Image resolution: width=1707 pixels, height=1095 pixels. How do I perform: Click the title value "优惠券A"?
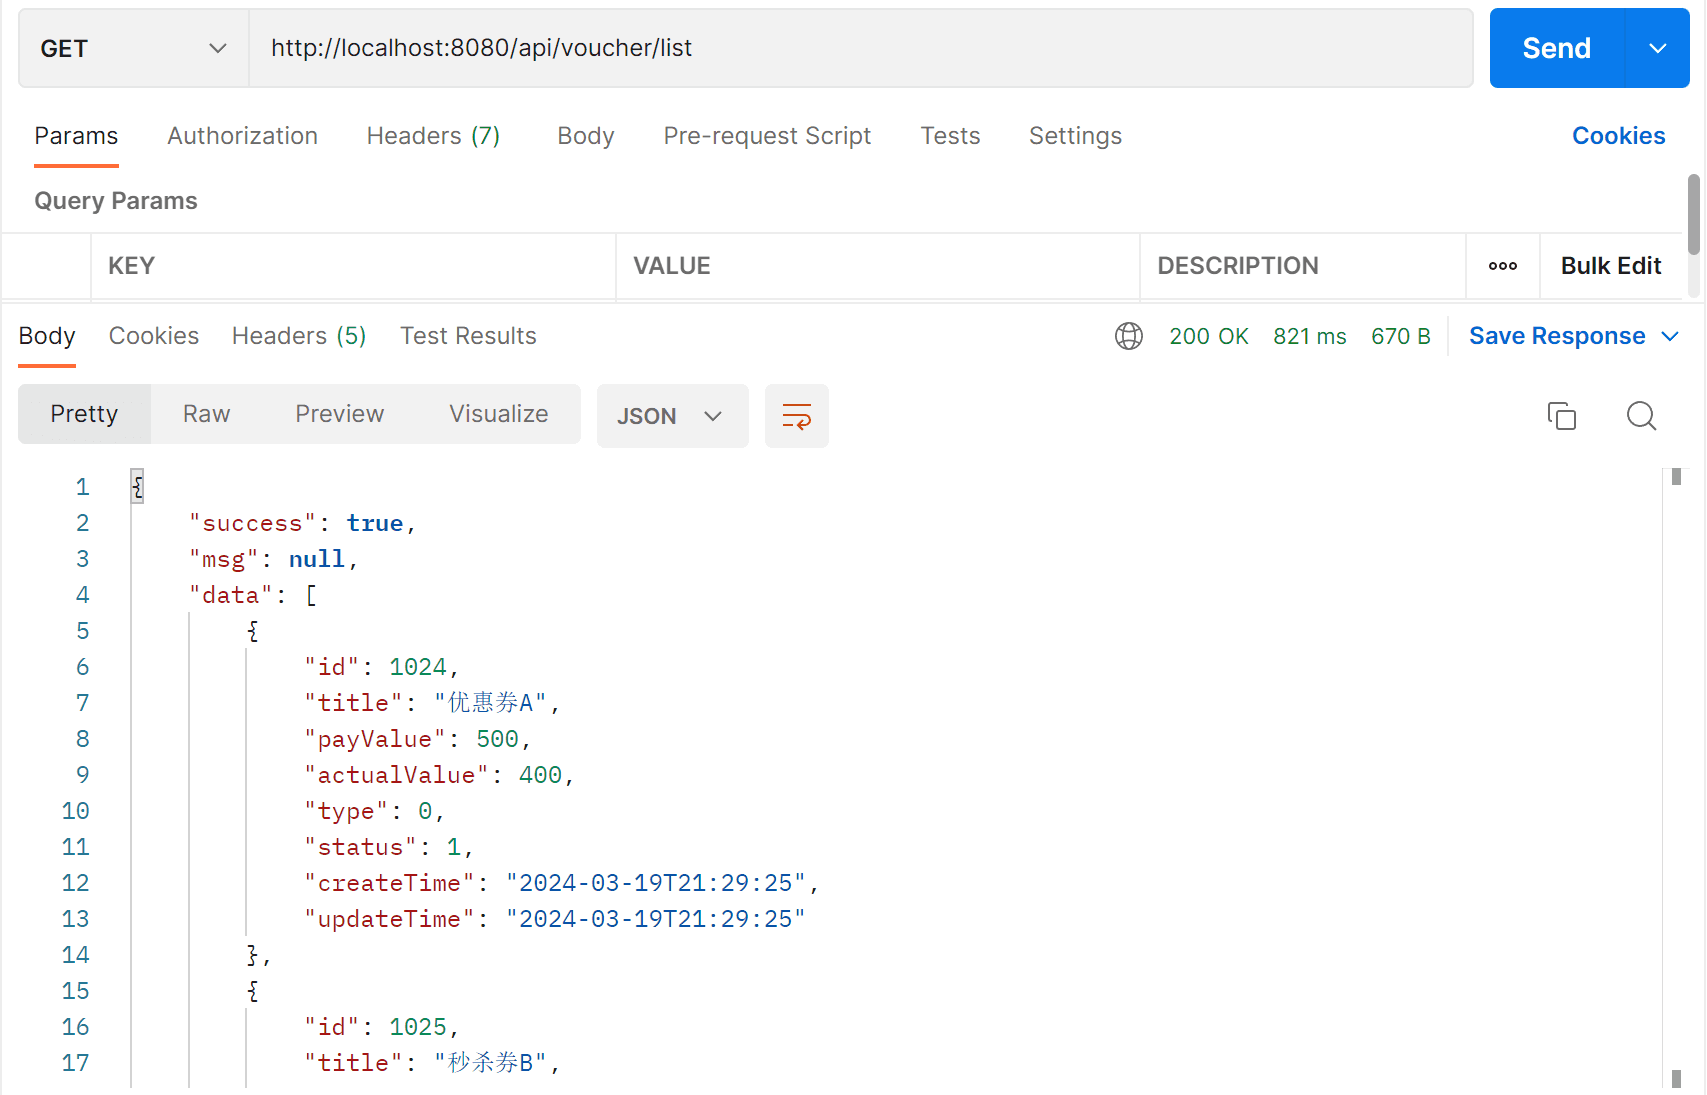tap(490, 703)
